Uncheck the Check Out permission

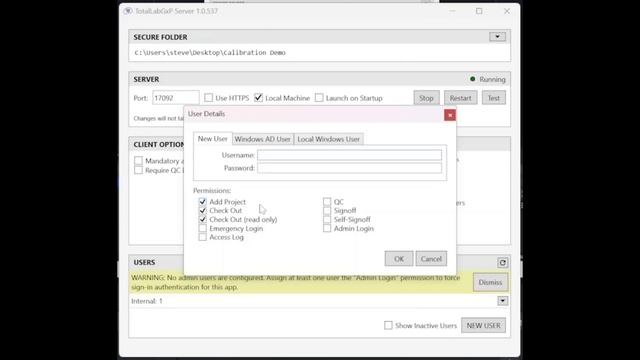[202, 211]
